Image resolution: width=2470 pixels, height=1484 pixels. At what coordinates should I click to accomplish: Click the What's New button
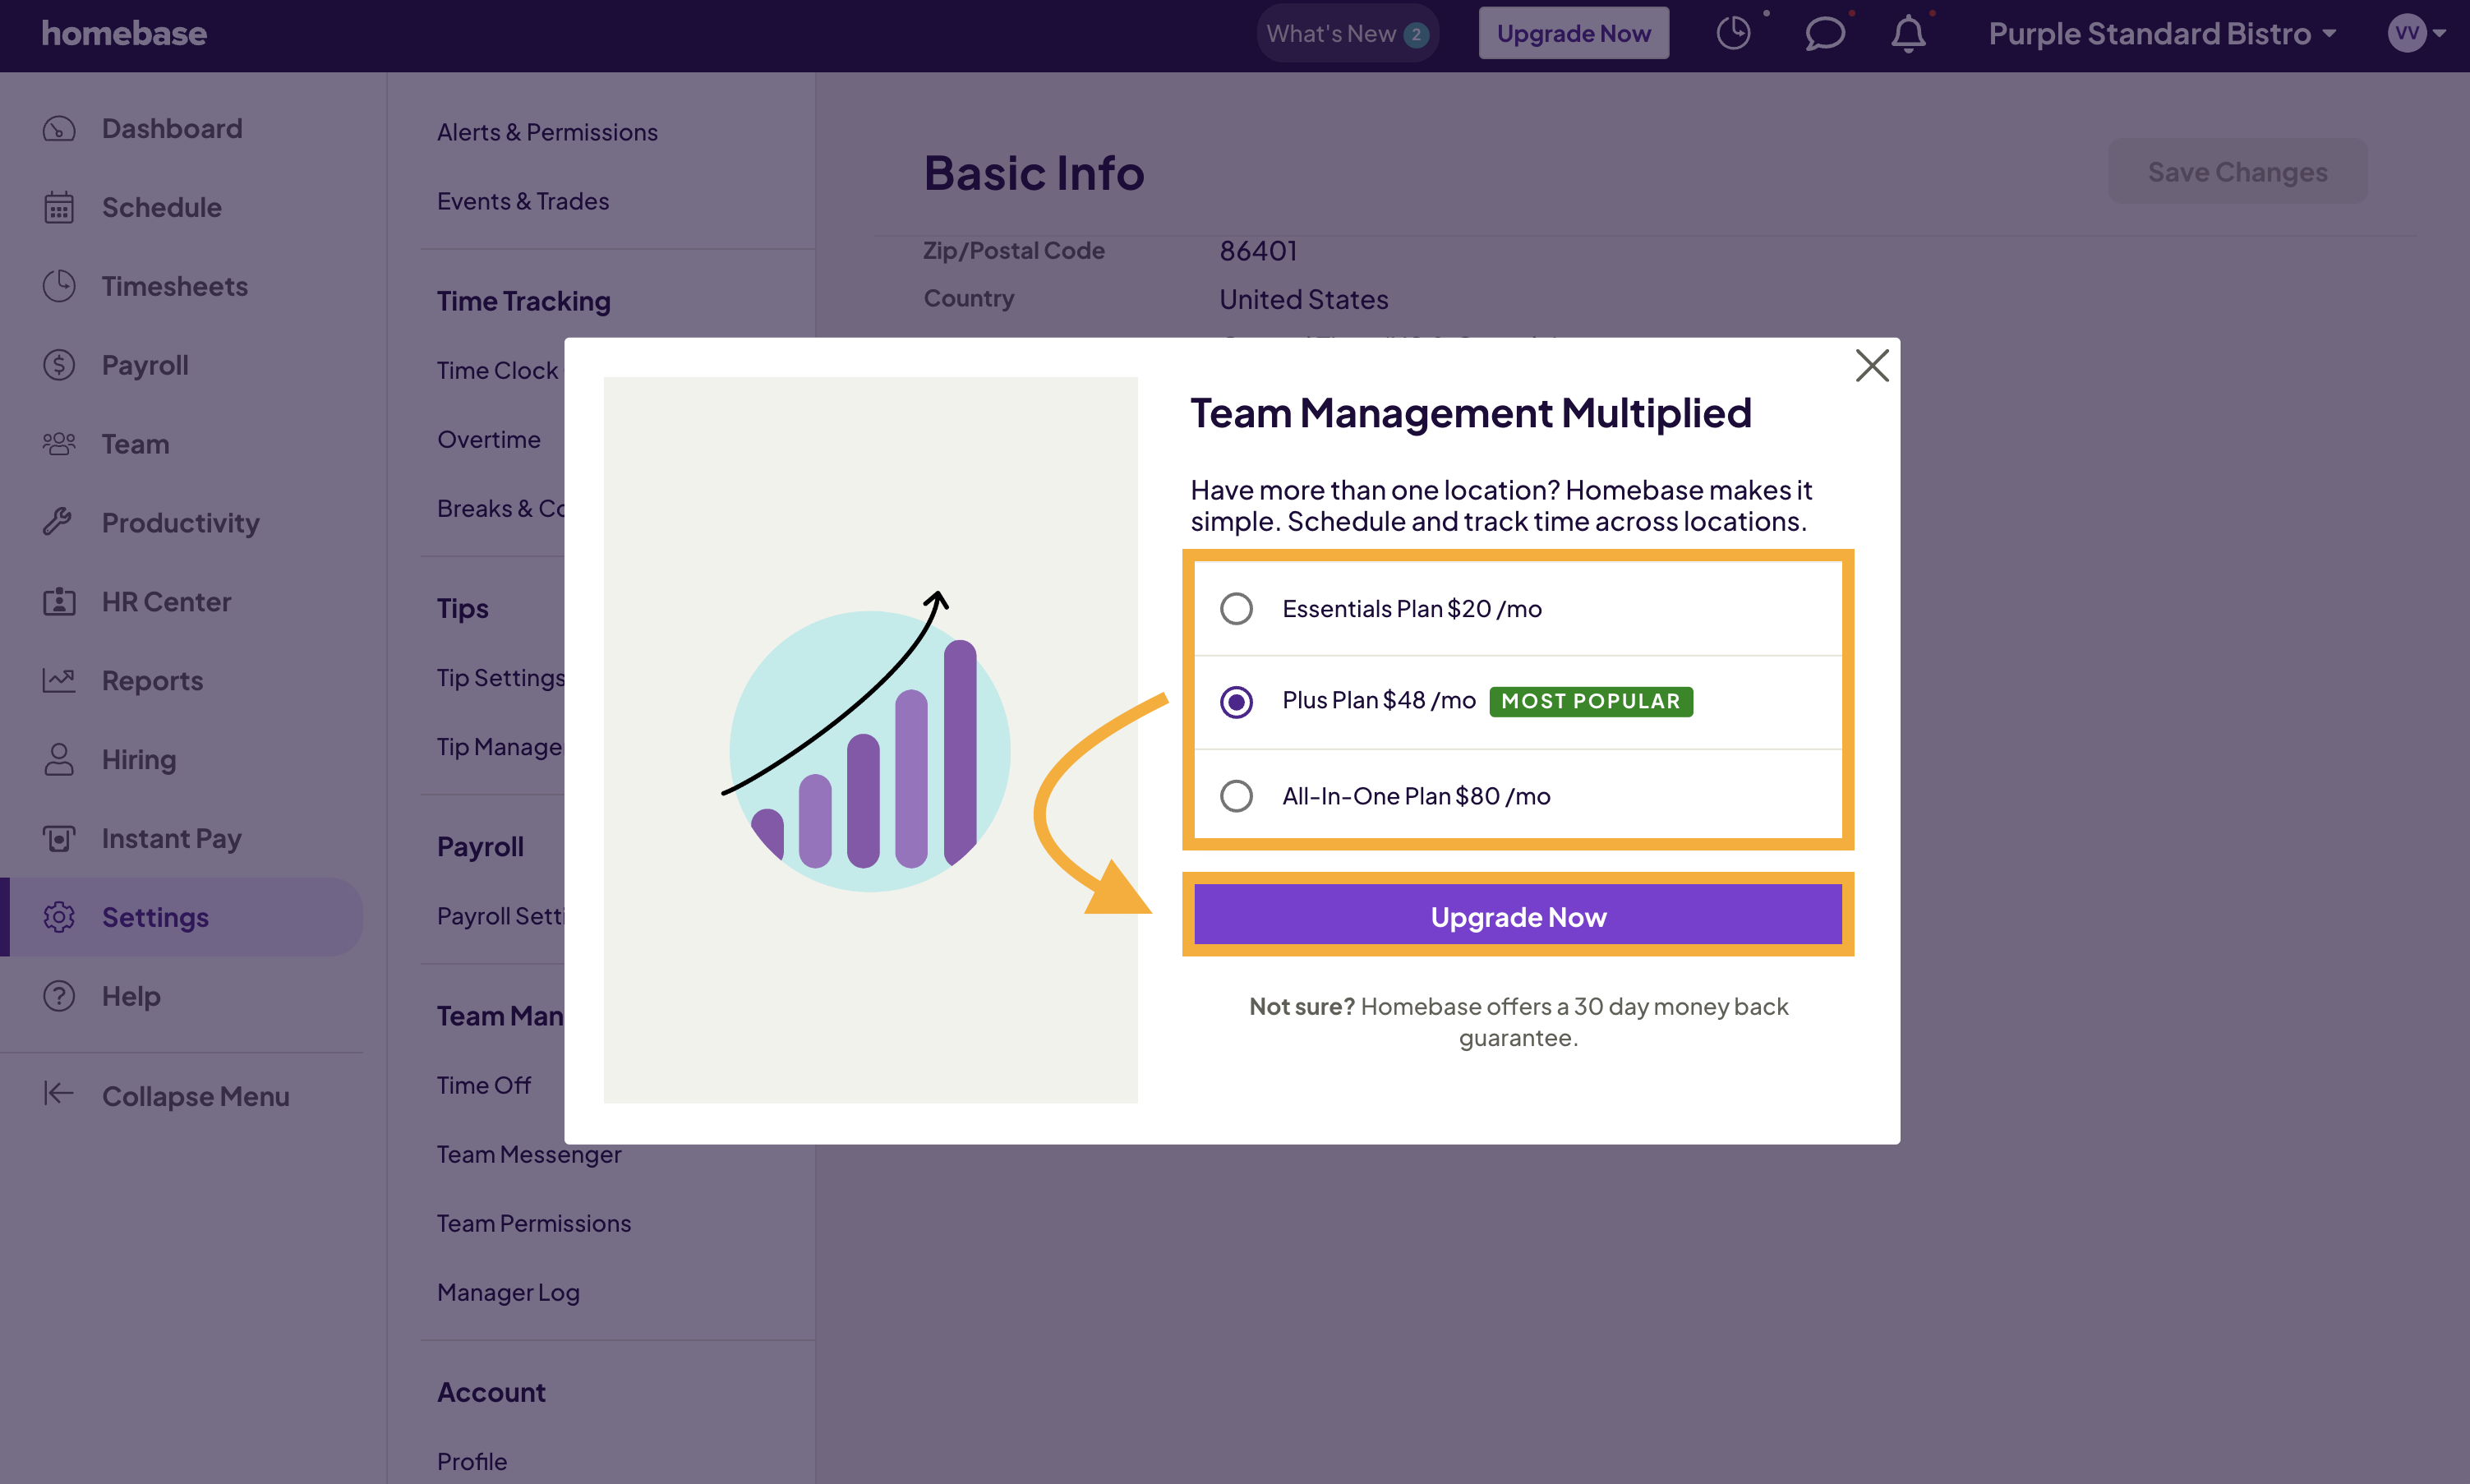[x=1347, y=33]
